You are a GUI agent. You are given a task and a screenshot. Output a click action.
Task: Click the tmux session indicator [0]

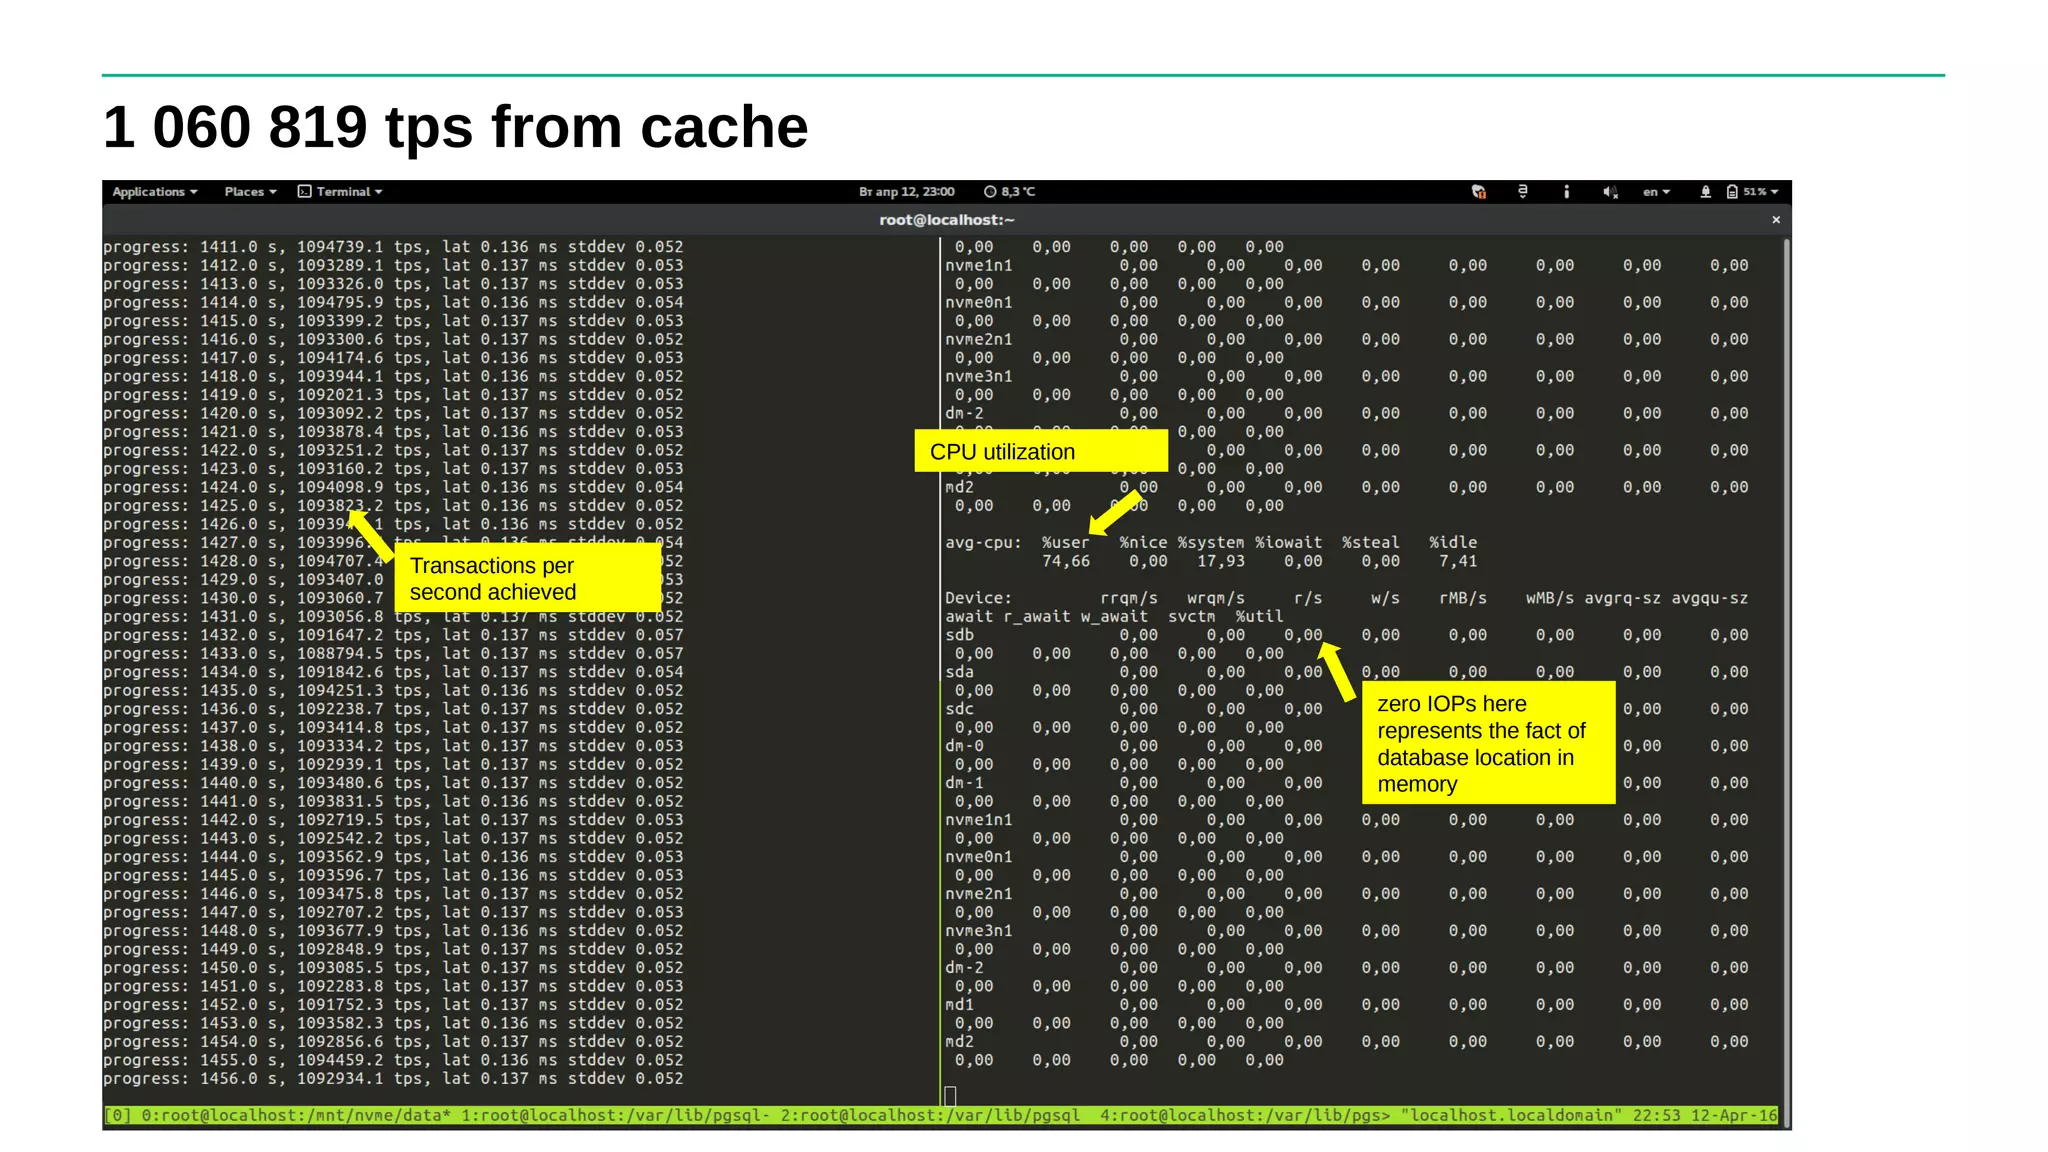[x=117, y=1115]
